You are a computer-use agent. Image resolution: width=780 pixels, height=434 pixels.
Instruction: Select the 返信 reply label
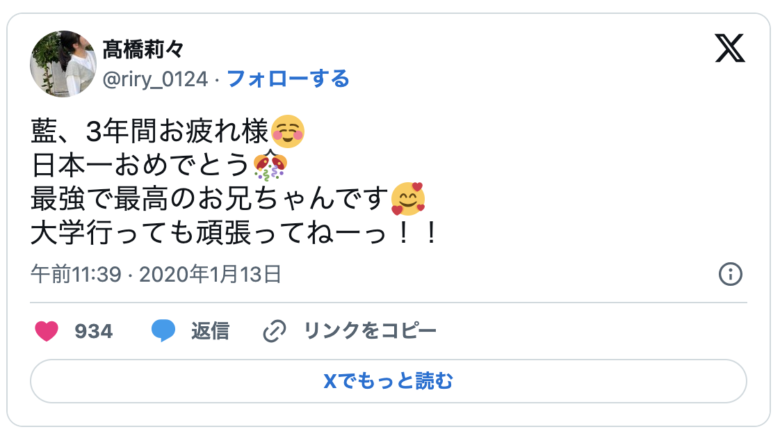pos(210,331)
